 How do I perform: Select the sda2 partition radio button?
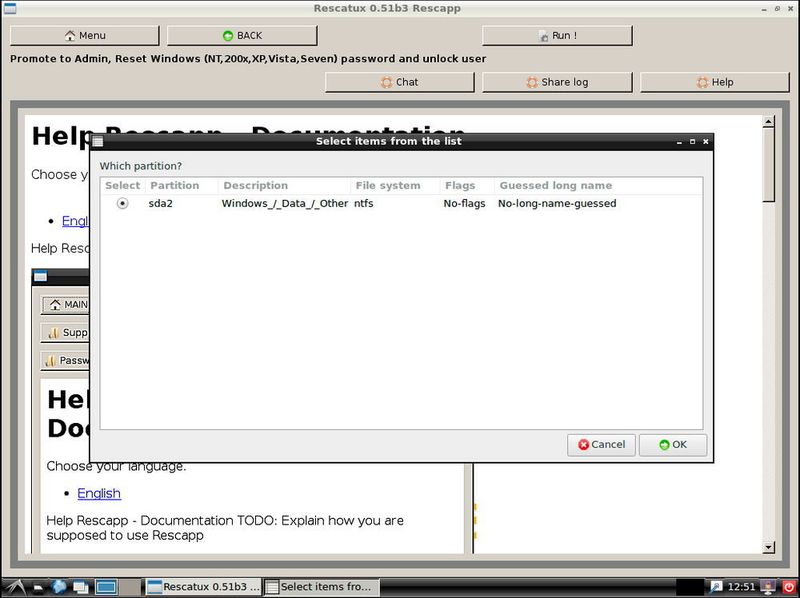click(122, 203)
